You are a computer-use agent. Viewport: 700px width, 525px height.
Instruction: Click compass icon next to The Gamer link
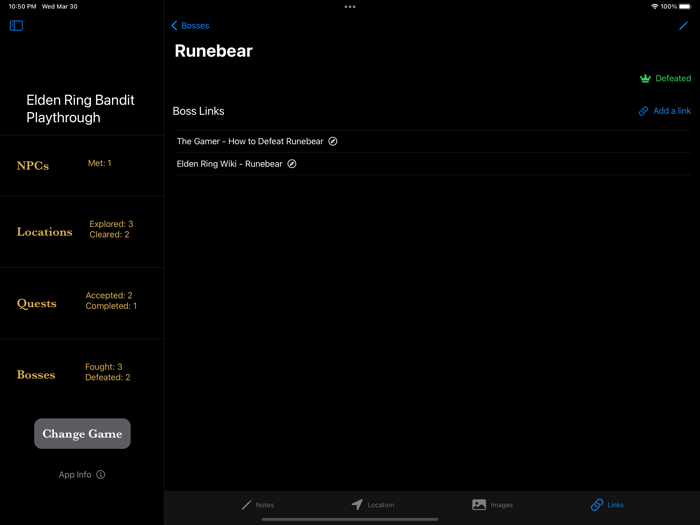333,141
